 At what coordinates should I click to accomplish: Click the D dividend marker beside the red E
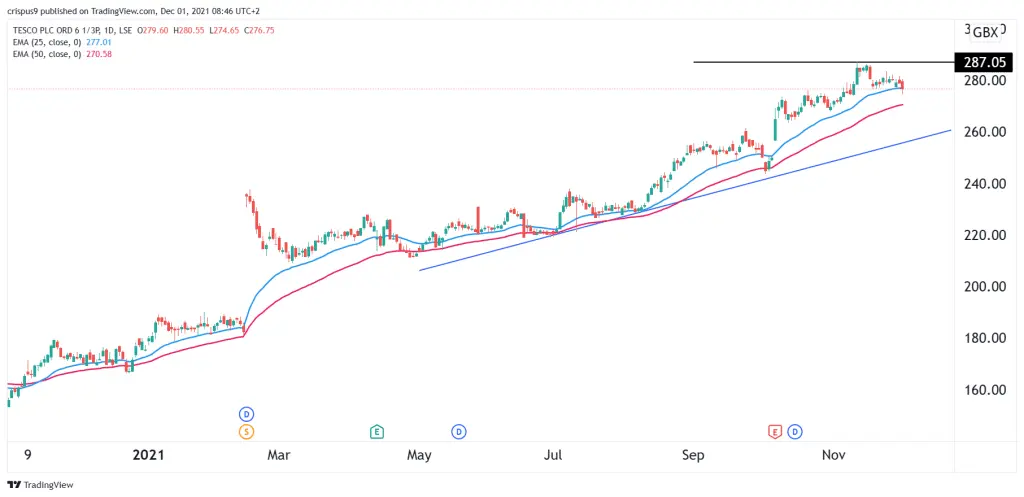[x=795, y=432]
